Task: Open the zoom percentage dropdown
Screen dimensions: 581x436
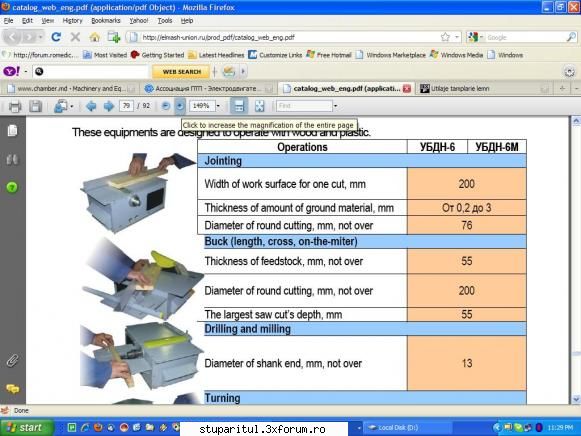Action: point(218,106)
